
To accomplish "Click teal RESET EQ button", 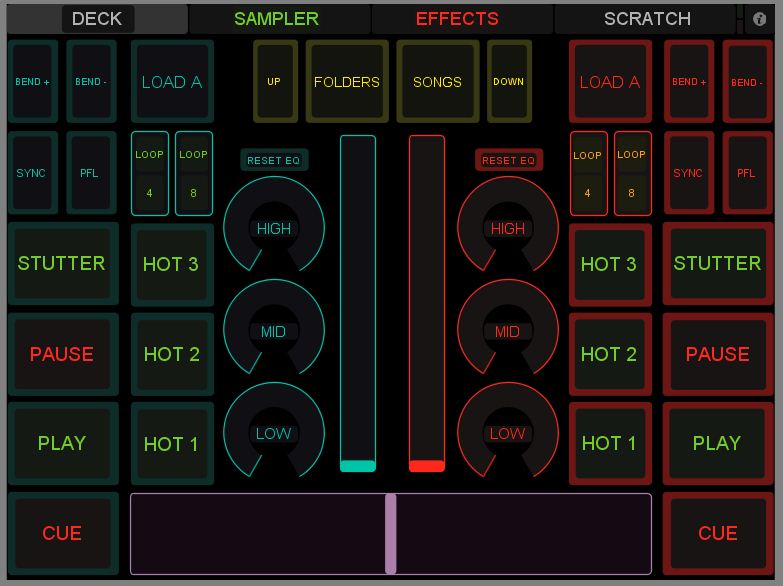I will tap(274, 160).
